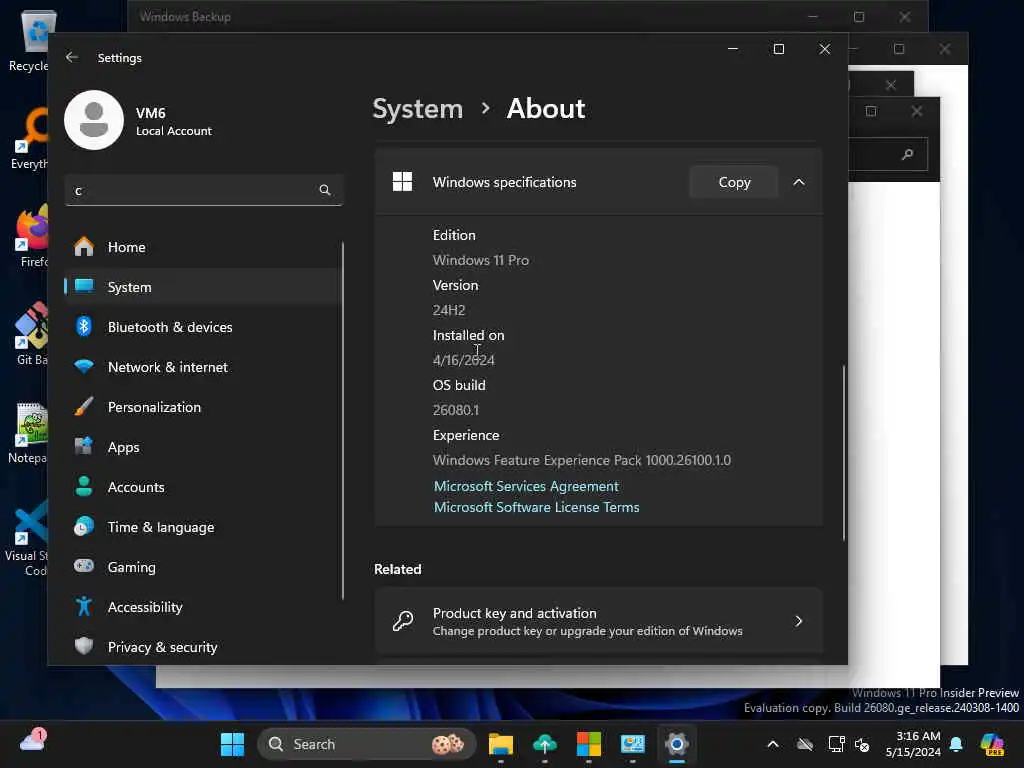Screen dimensions: 1024x768
Task: Click the System breadcrumb link
Action: 417,108
